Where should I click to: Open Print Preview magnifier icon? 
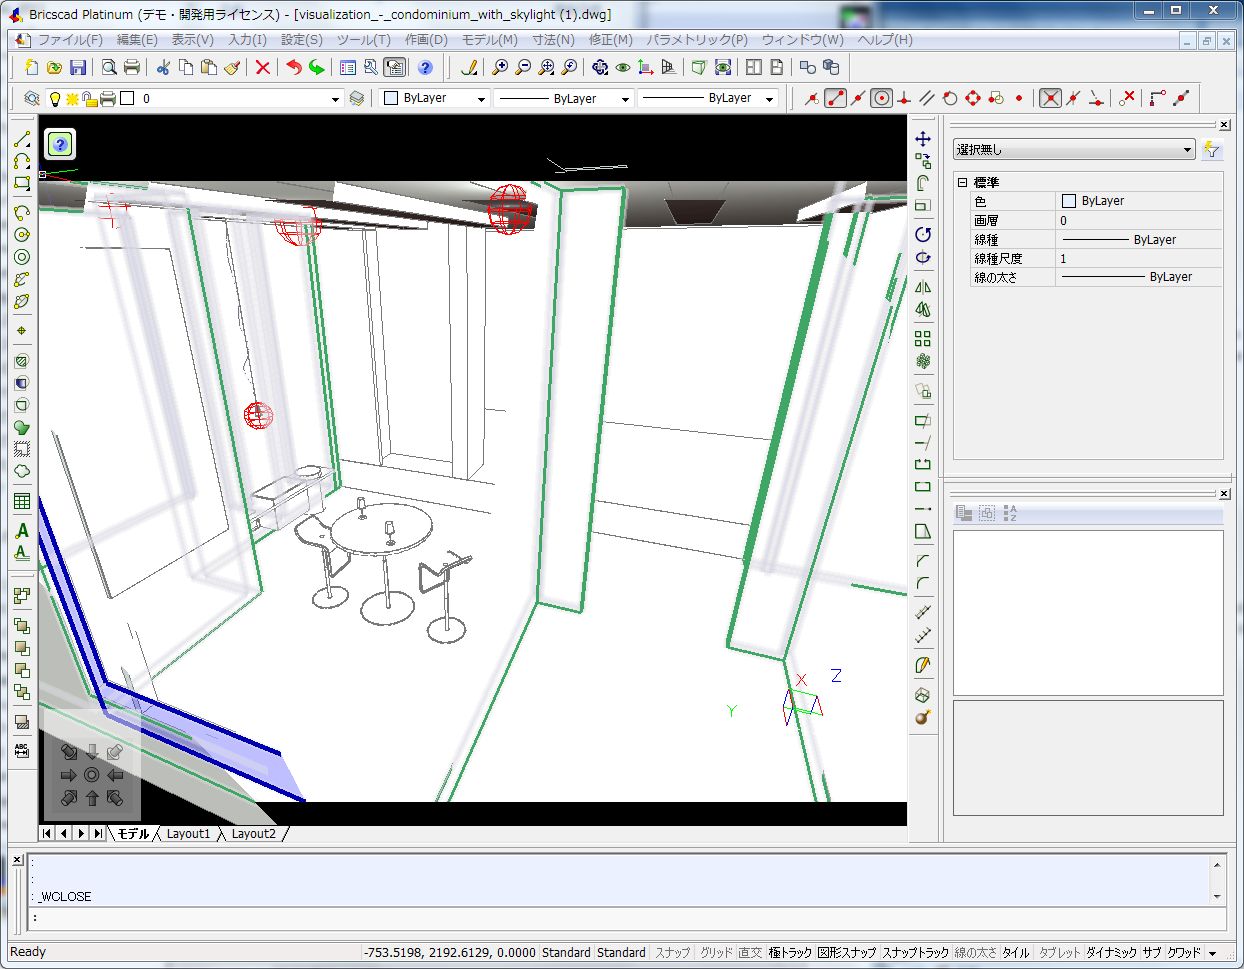click(109, 67)
